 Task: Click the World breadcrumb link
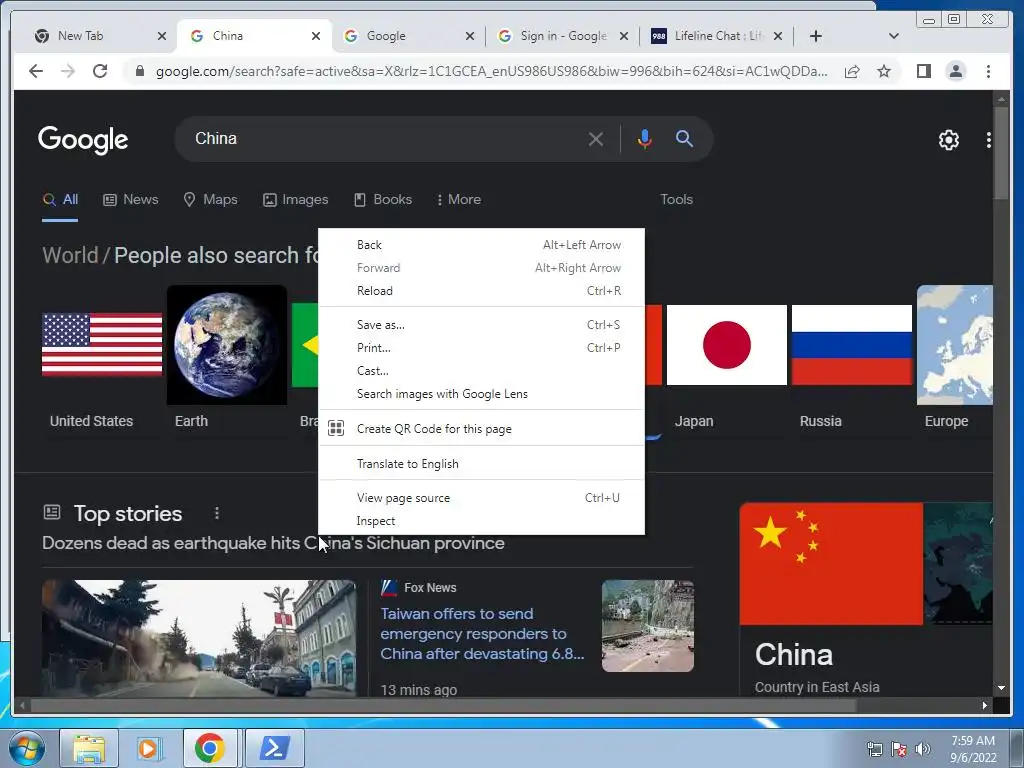(x=70, y=255)
